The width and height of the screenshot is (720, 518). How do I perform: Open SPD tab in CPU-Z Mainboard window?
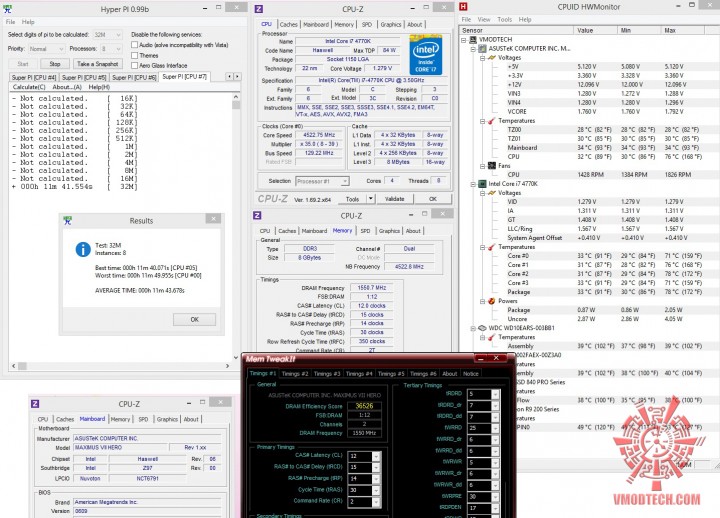pos(143,419)
